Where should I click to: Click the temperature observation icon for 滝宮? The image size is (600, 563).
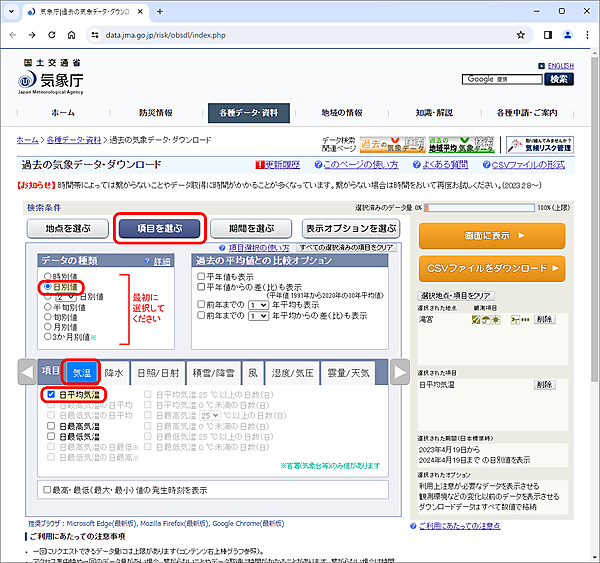tap(476, 320)
